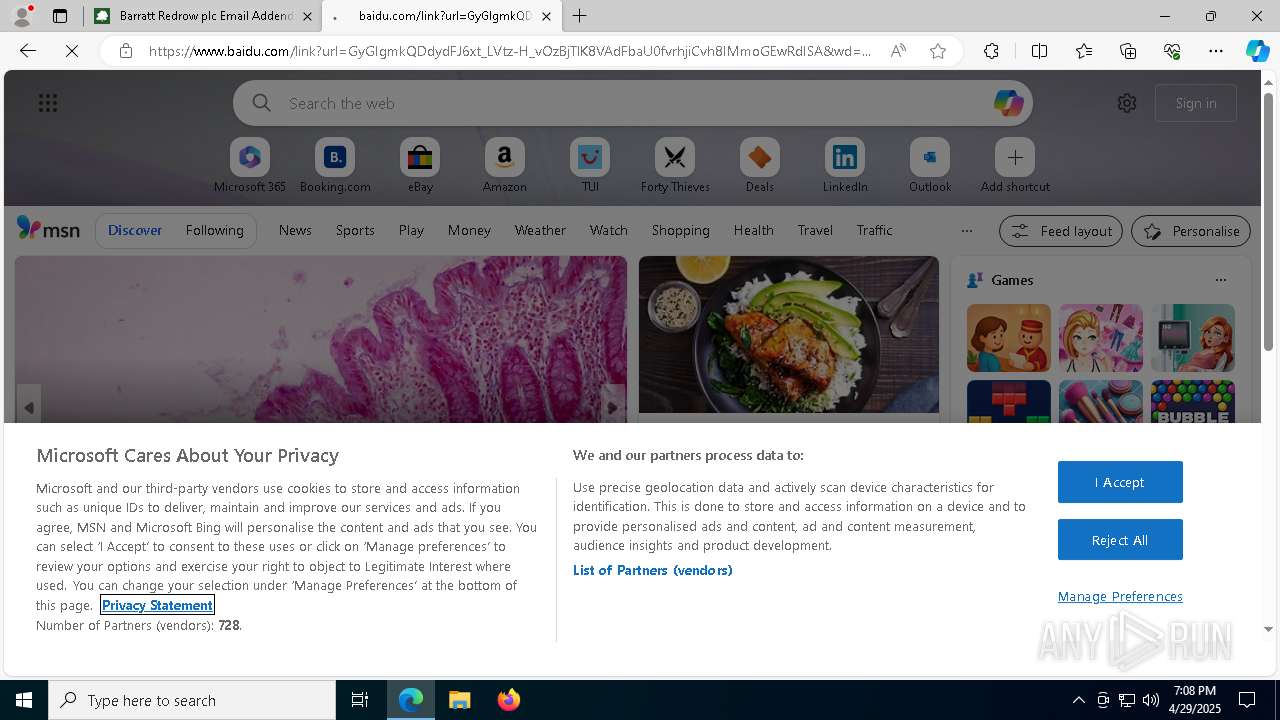The width and height of the screenshot is (1280, 720).
Task: Open the News menu item
Action: pyautogui.click(x=295, y=230)
